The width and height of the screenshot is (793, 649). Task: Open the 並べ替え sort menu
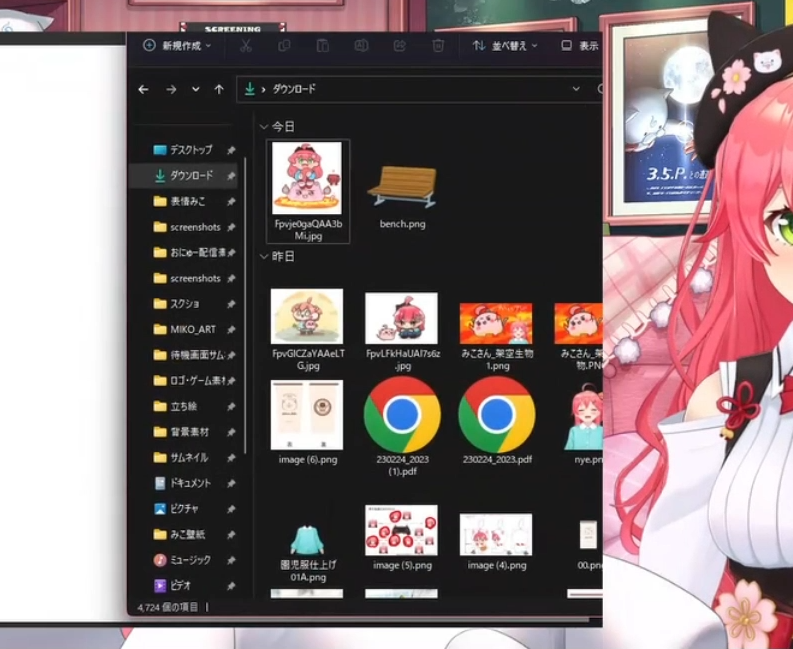pyautogui.click(x=504, y=46)
